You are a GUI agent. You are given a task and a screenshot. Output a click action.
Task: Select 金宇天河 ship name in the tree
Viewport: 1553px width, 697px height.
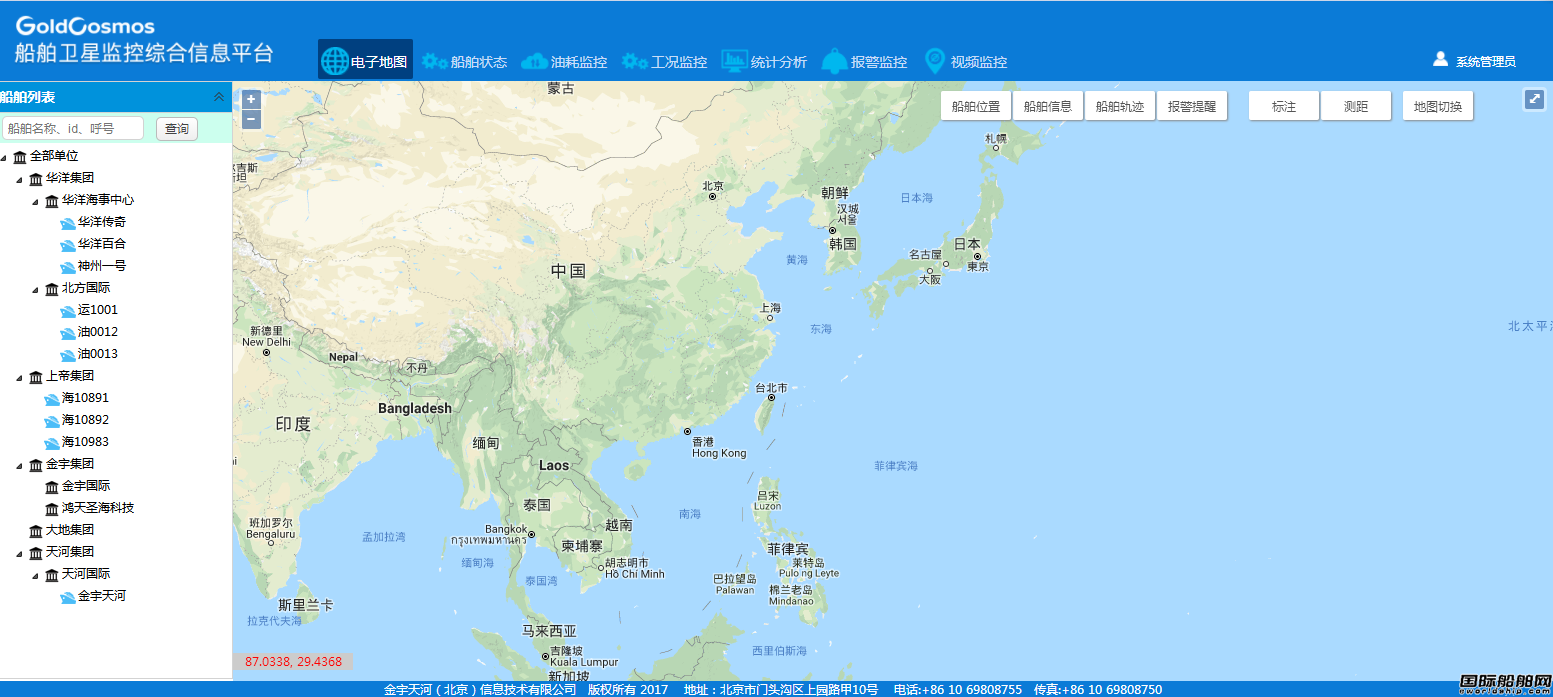click(x=102, y=596)
